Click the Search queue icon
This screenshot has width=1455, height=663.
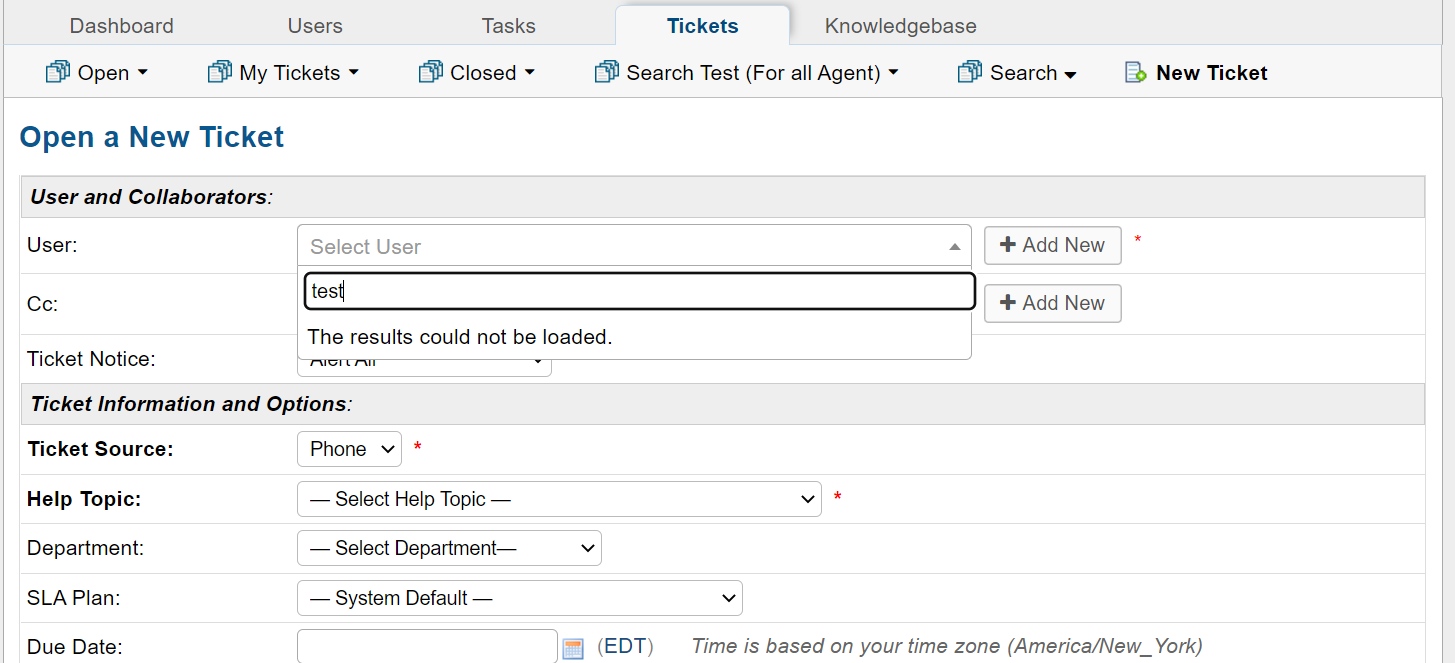969,72
